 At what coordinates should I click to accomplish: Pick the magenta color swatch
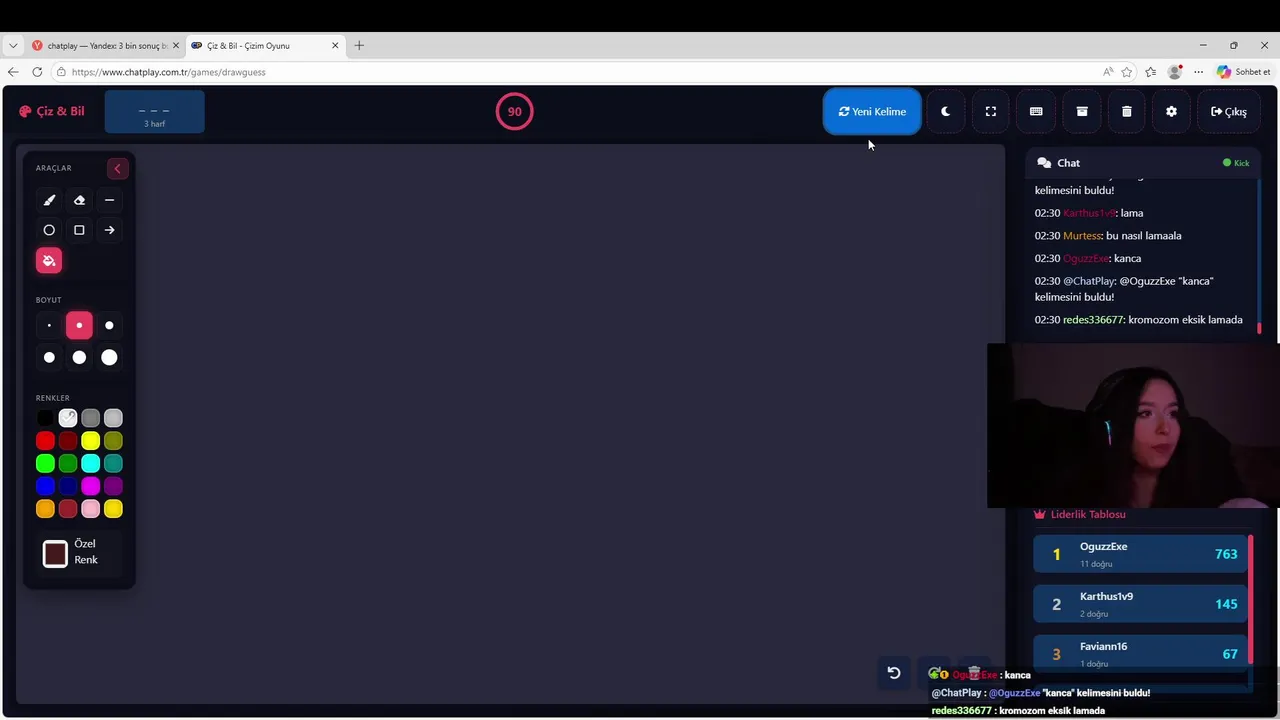click(x=91, y=486)
